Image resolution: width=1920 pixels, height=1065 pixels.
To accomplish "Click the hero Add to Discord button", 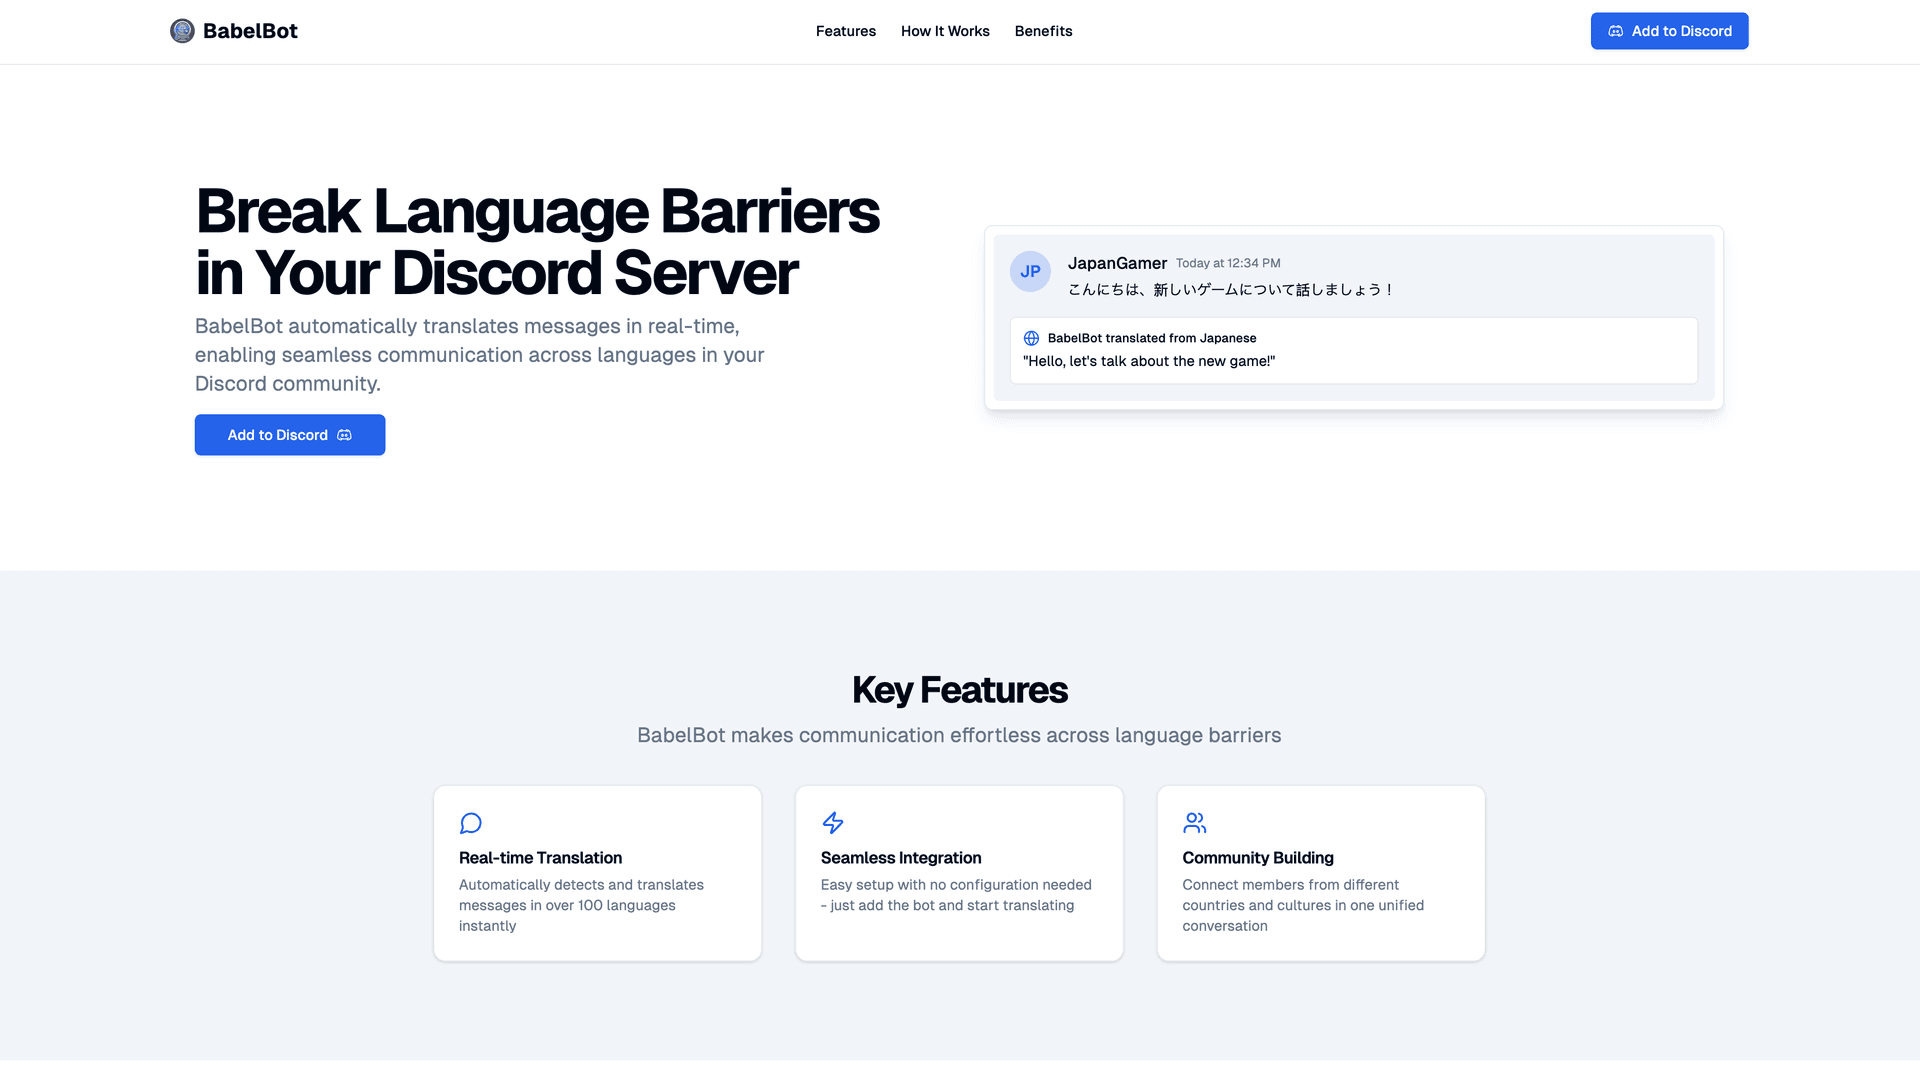I will (x=290, y=435).
